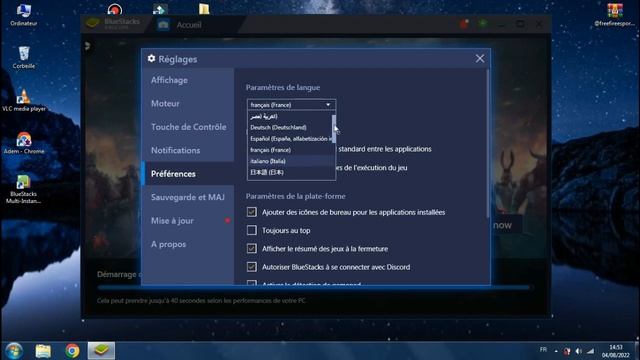The width and height of the screenshot is (640, 360).
Task: Click the settings panel vertical scrollbar
Action: pos(487,143)
